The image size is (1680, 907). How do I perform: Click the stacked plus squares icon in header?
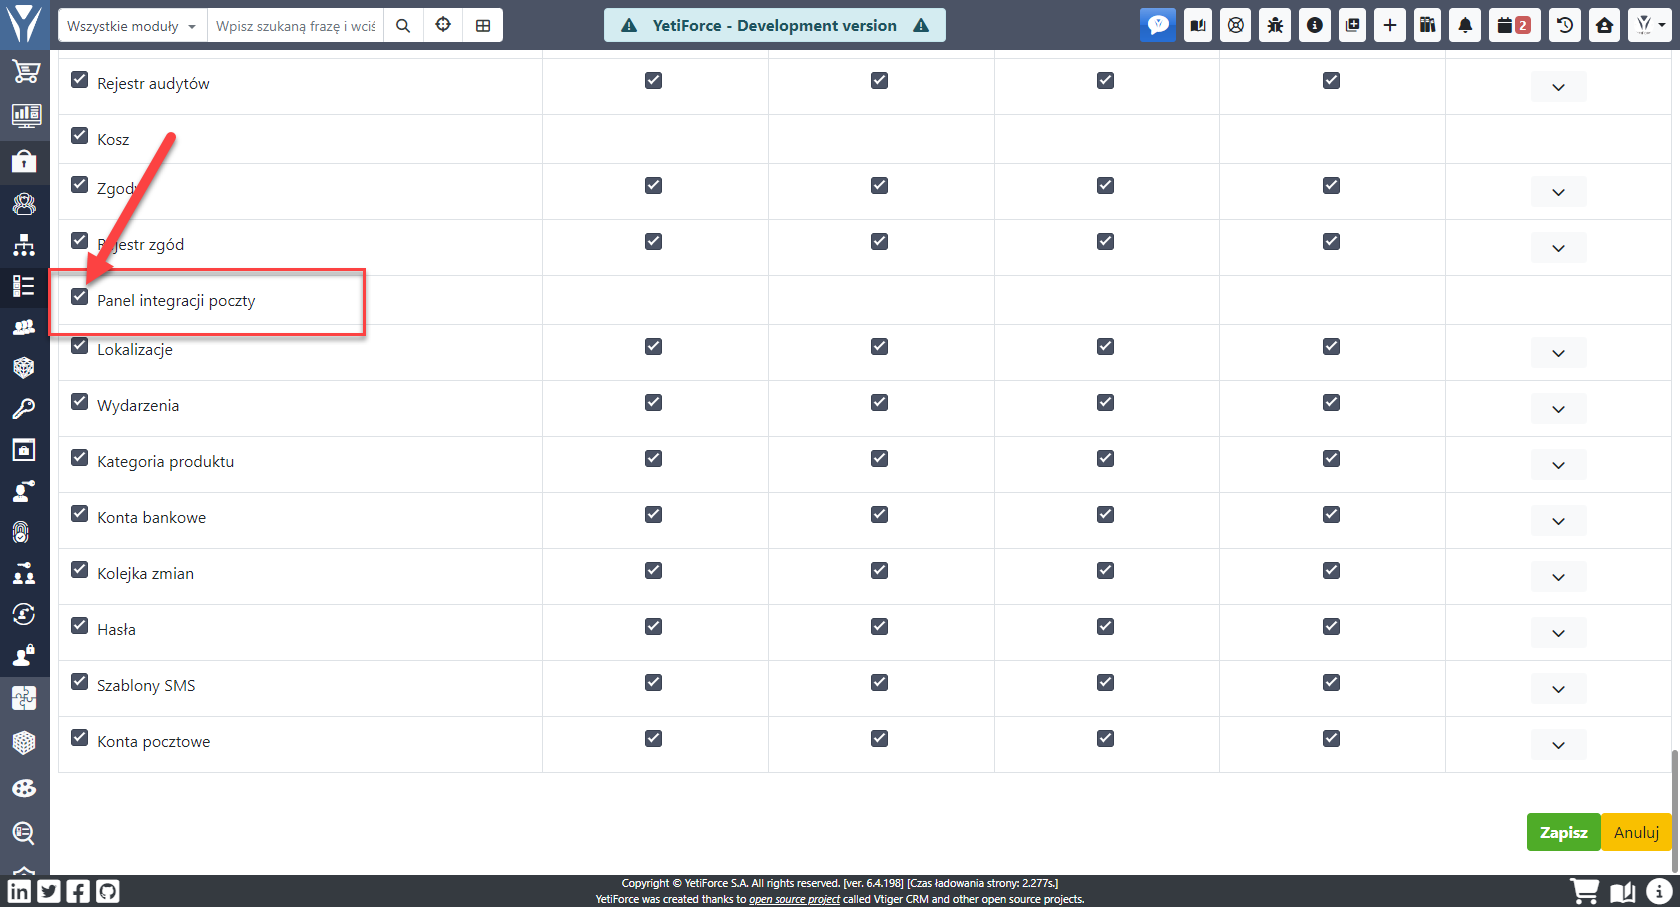[1353, 25]
